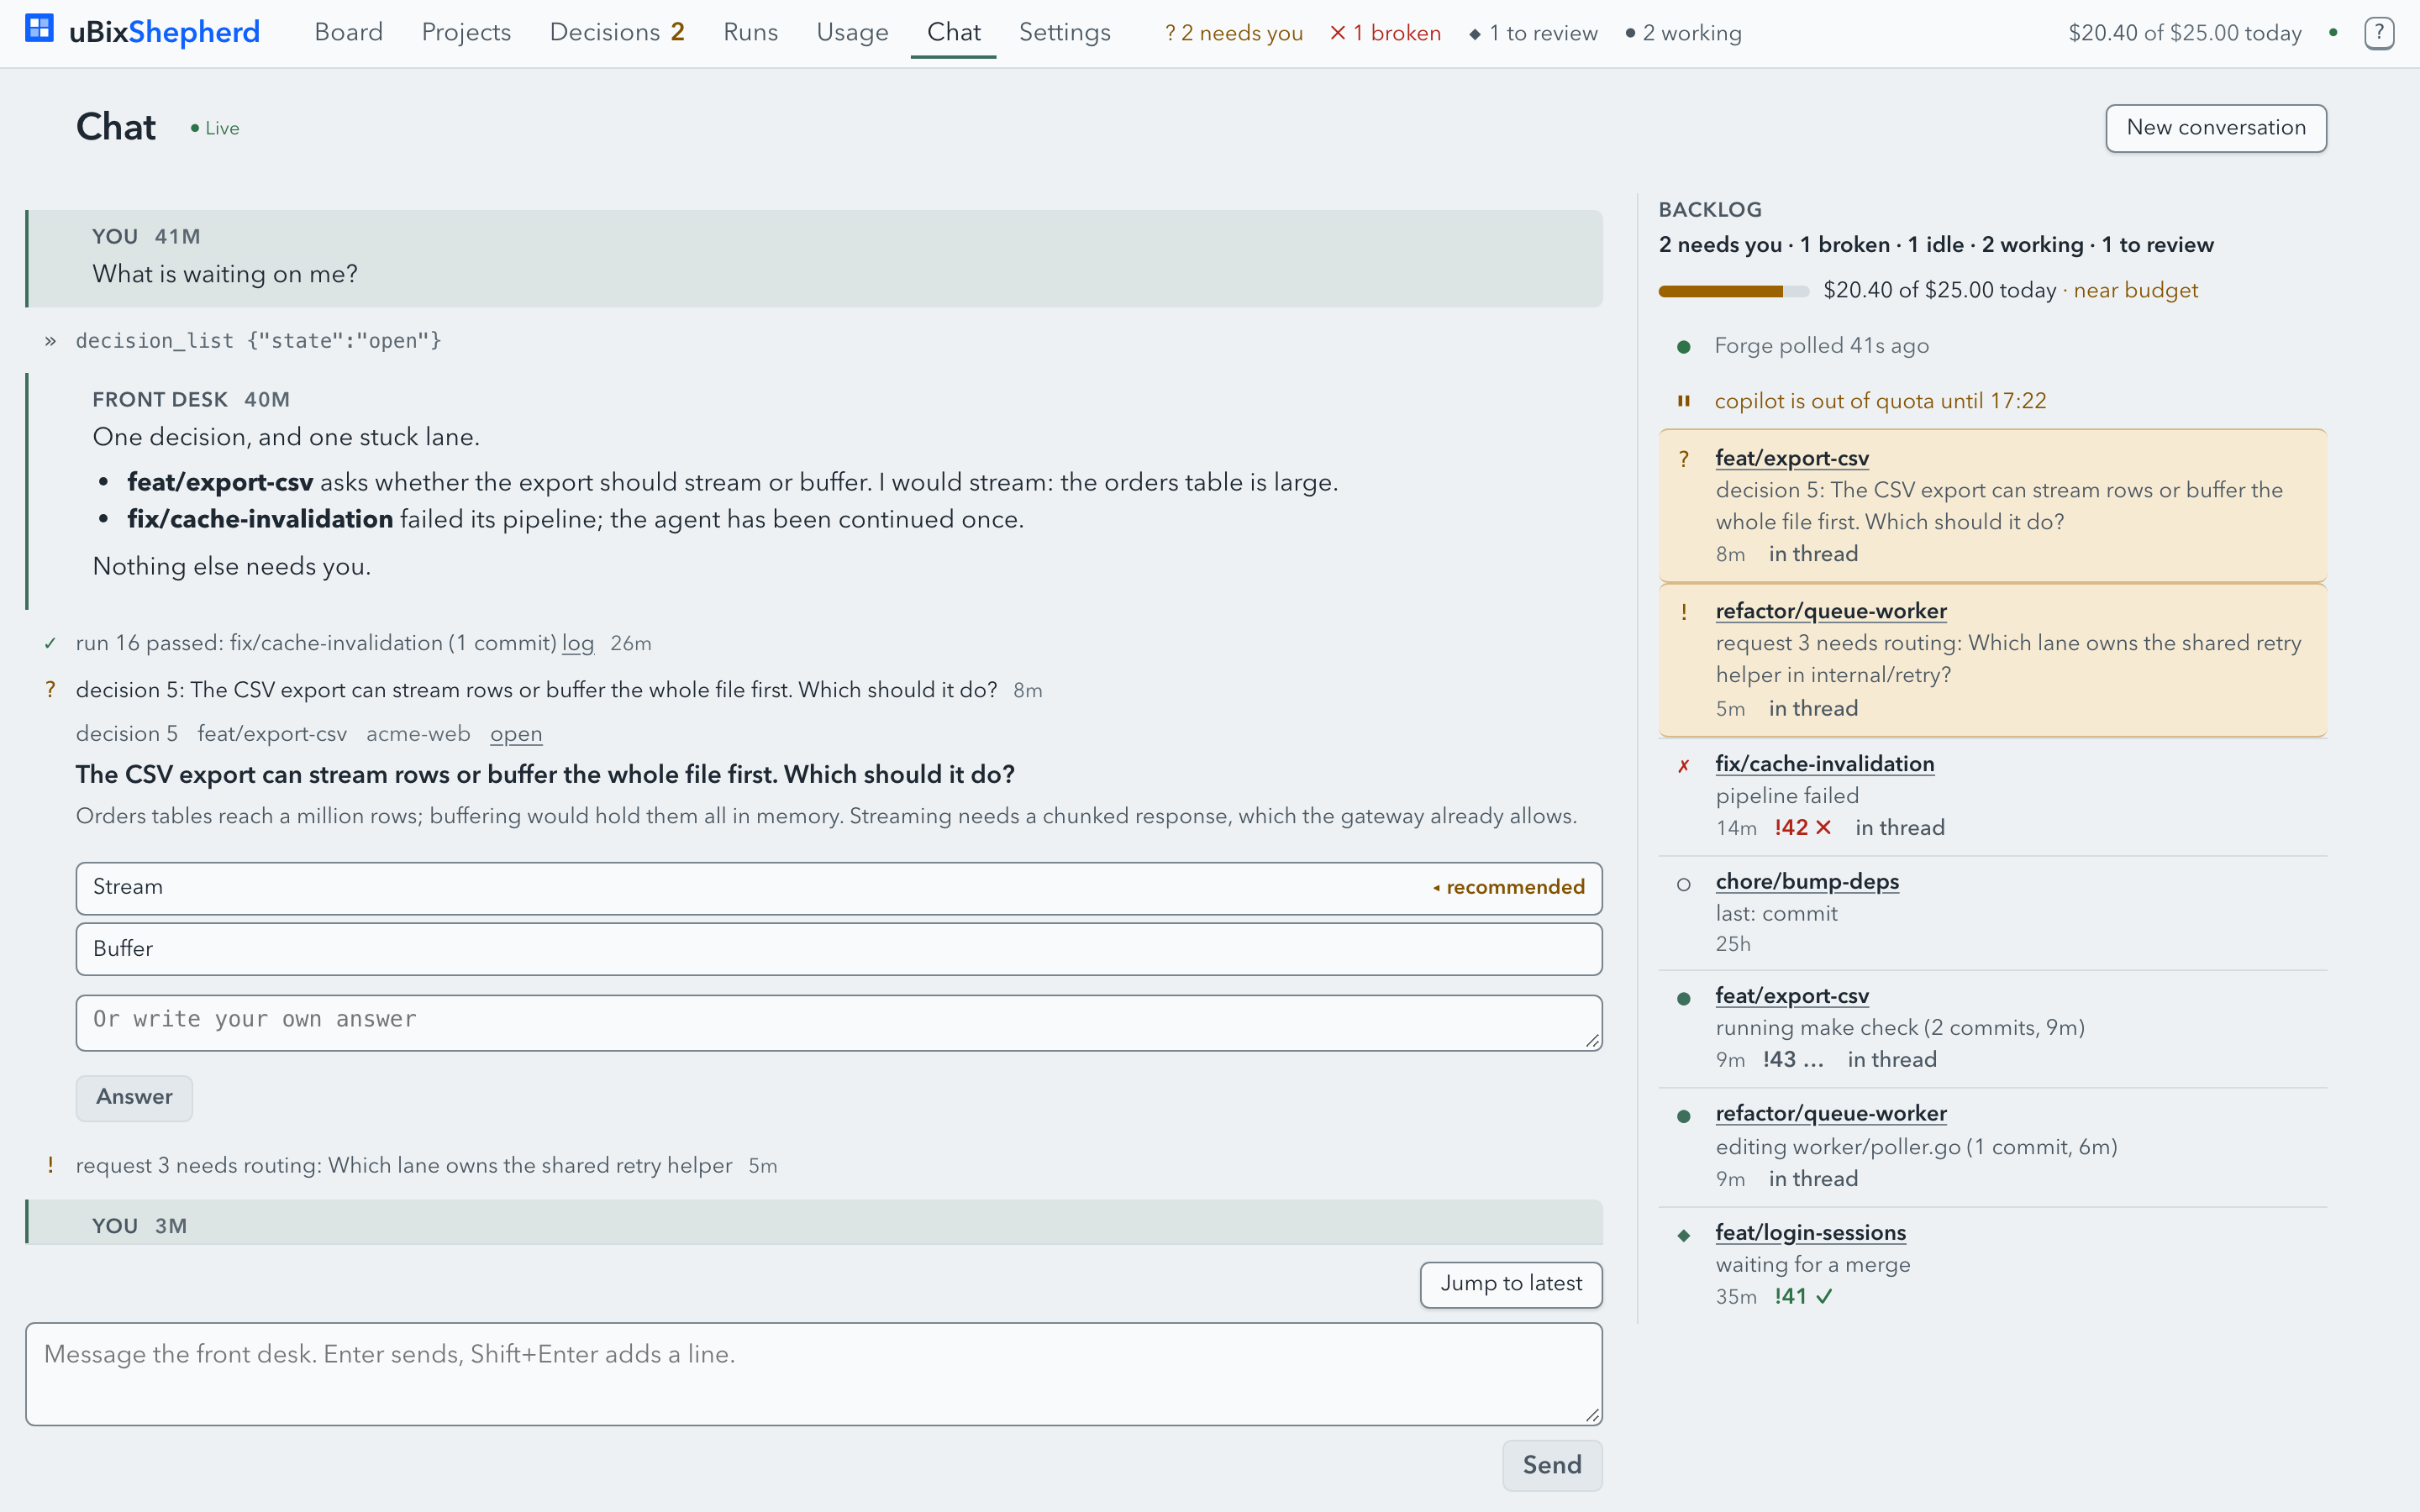Open the chore/bump-deps backlog link
The height and width of the screenshot is (1512, 2420).
point(1807,882)
